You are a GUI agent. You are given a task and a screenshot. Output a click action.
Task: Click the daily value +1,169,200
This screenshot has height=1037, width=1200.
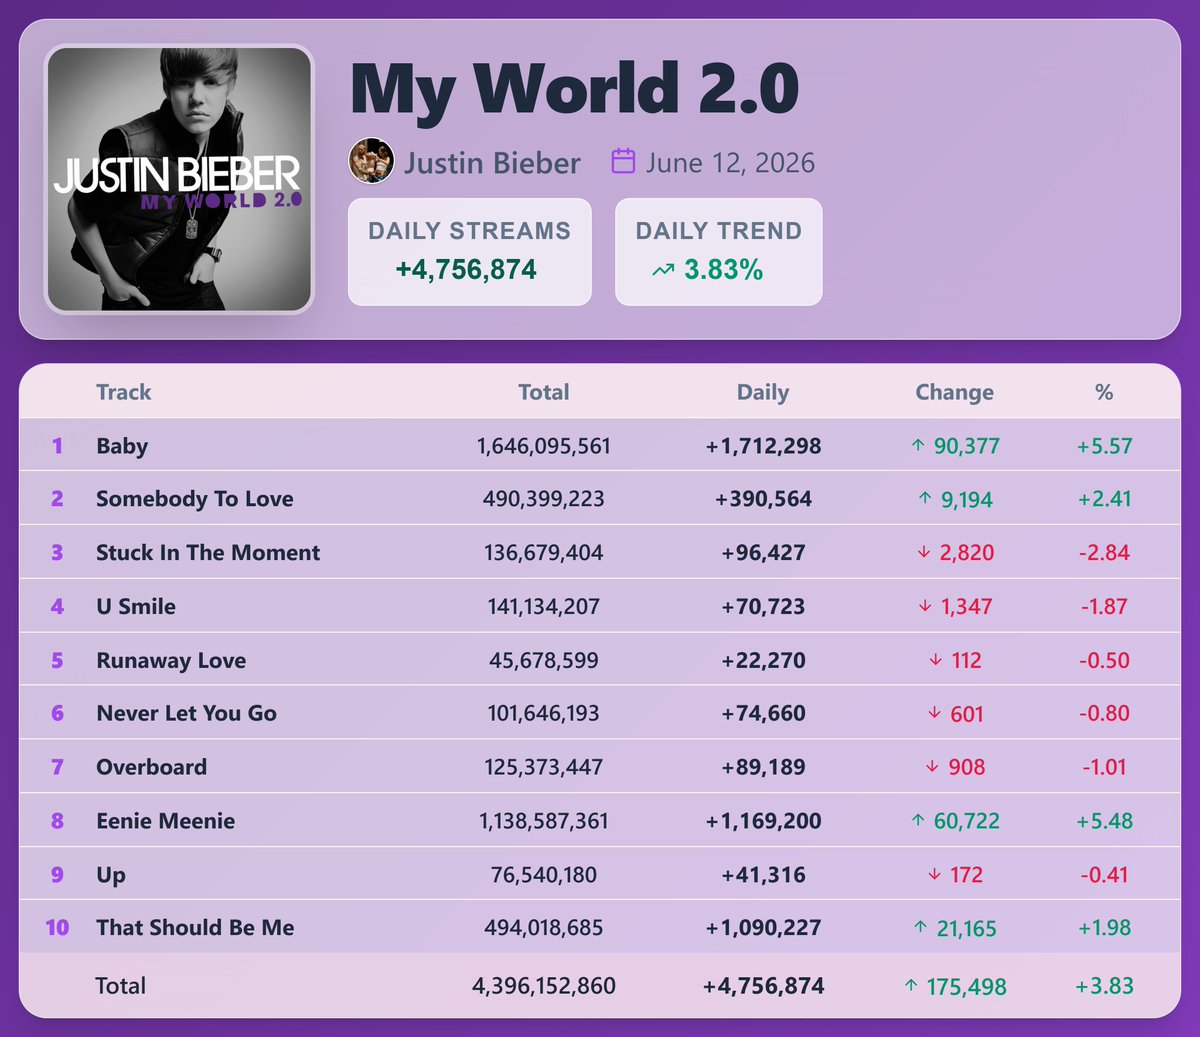pos(763,821)
